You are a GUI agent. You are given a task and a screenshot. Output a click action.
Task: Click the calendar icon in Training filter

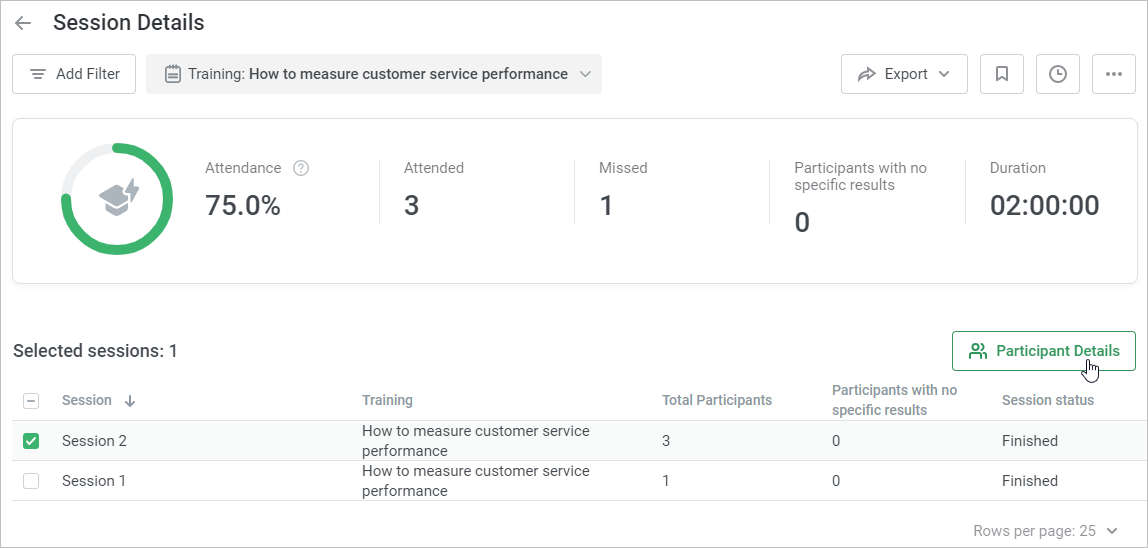pyautogui.click(x=173, y=74)
